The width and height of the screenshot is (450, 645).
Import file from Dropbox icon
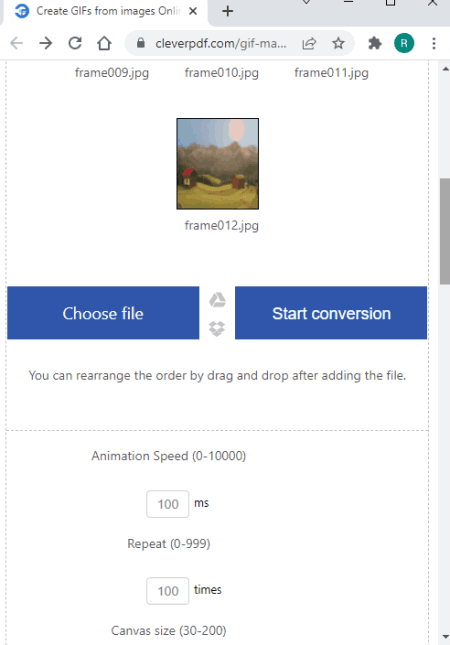(217, 328)
